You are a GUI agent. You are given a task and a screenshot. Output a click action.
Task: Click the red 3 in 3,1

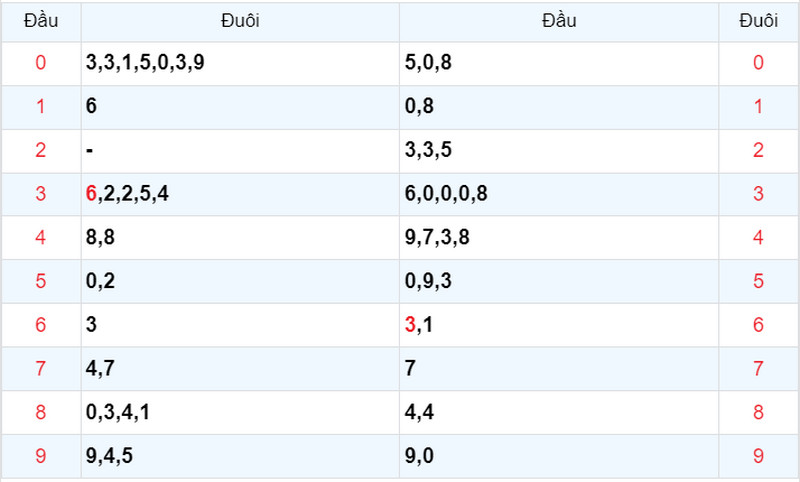(x=410, y=324)
